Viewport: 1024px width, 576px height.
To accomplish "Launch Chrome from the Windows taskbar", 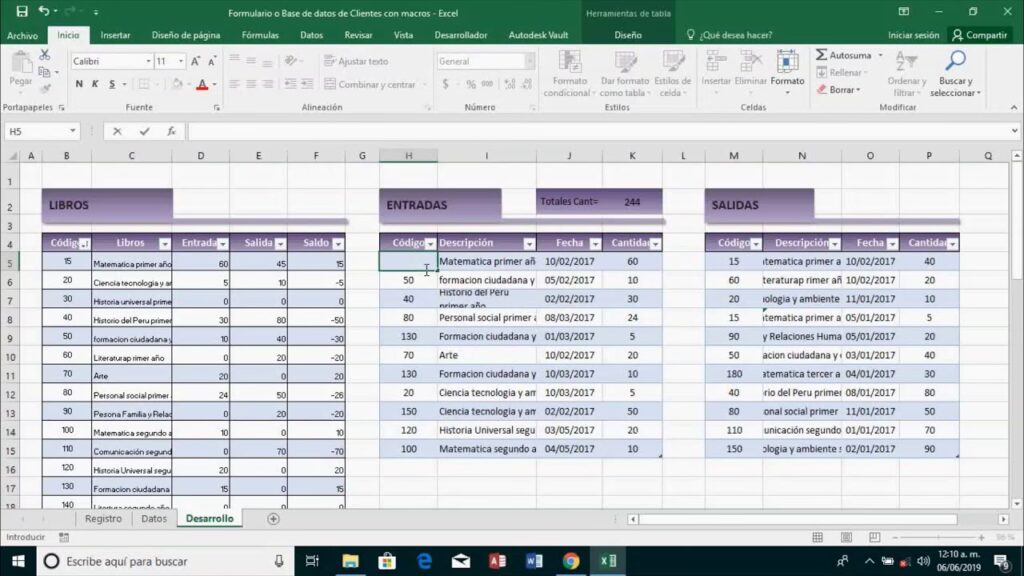I will click(x=570, y=561).
